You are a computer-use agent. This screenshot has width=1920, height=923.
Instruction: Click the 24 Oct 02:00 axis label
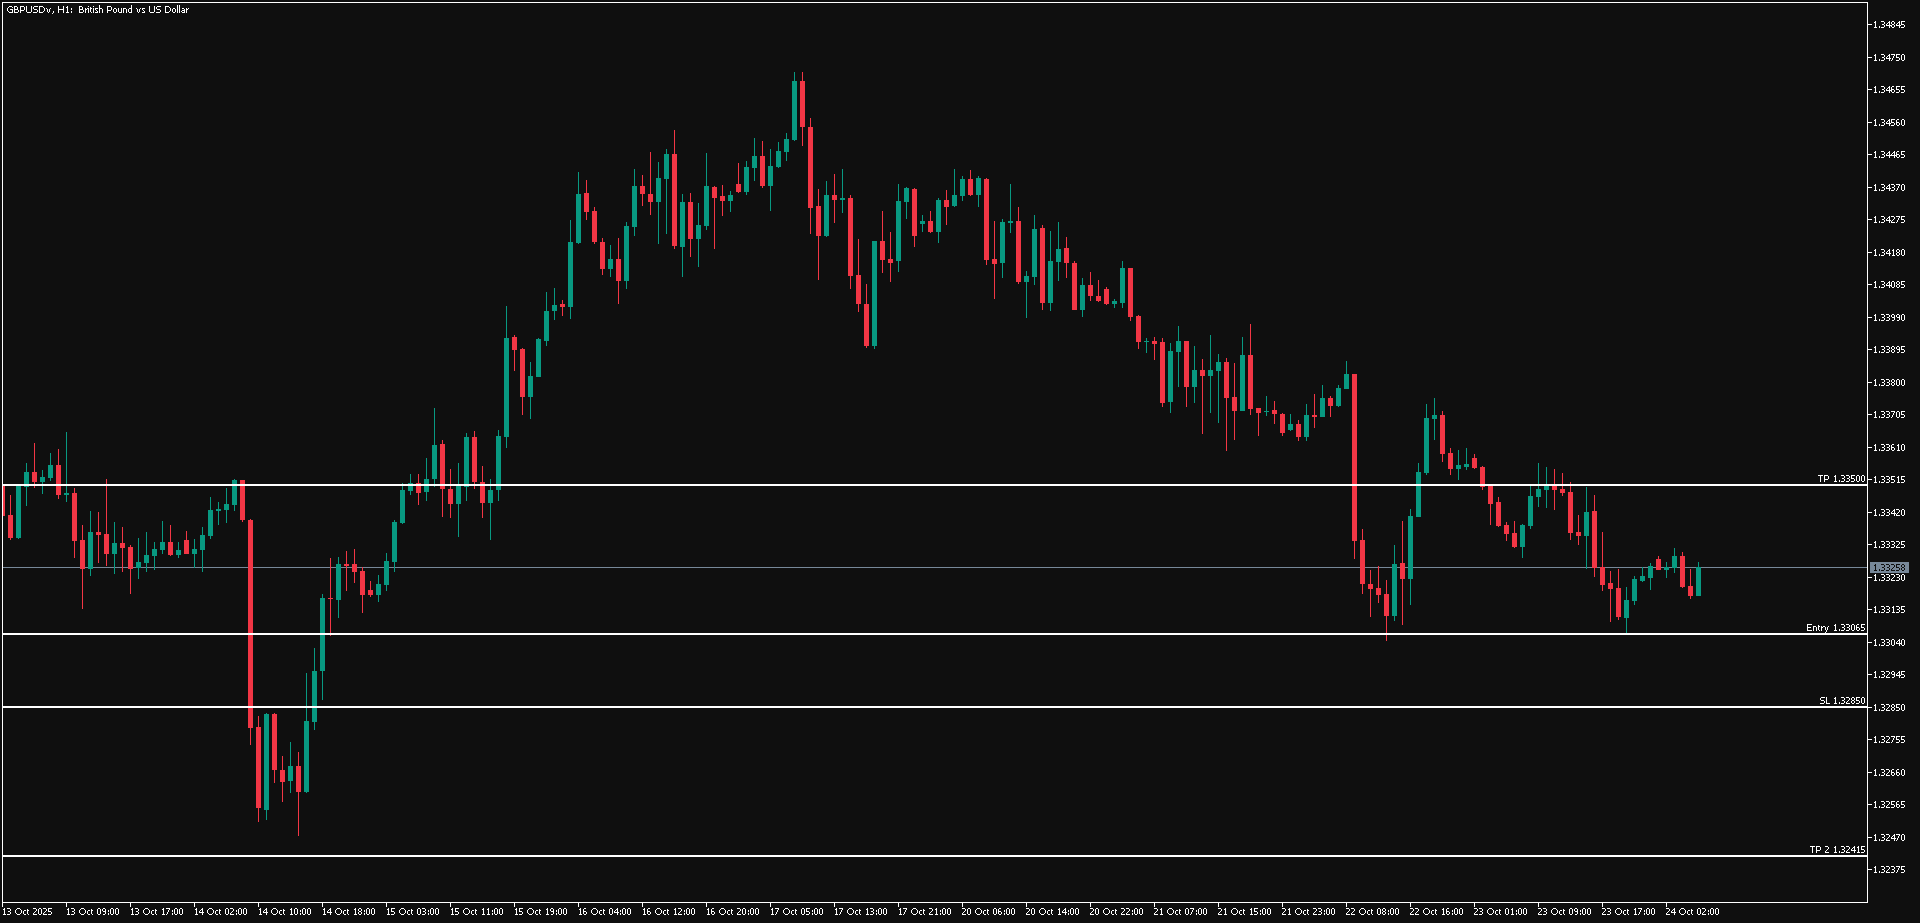(1693, 911)
